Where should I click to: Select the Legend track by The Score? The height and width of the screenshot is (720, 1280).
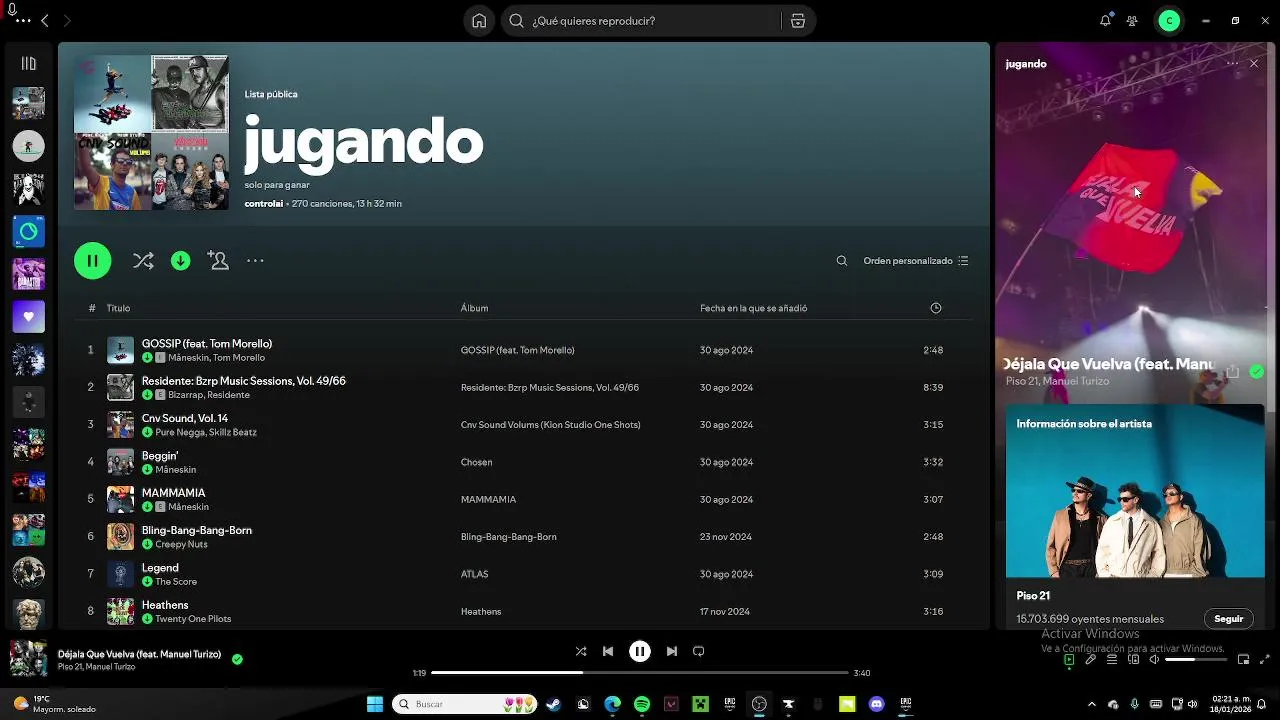pos(524,574)
